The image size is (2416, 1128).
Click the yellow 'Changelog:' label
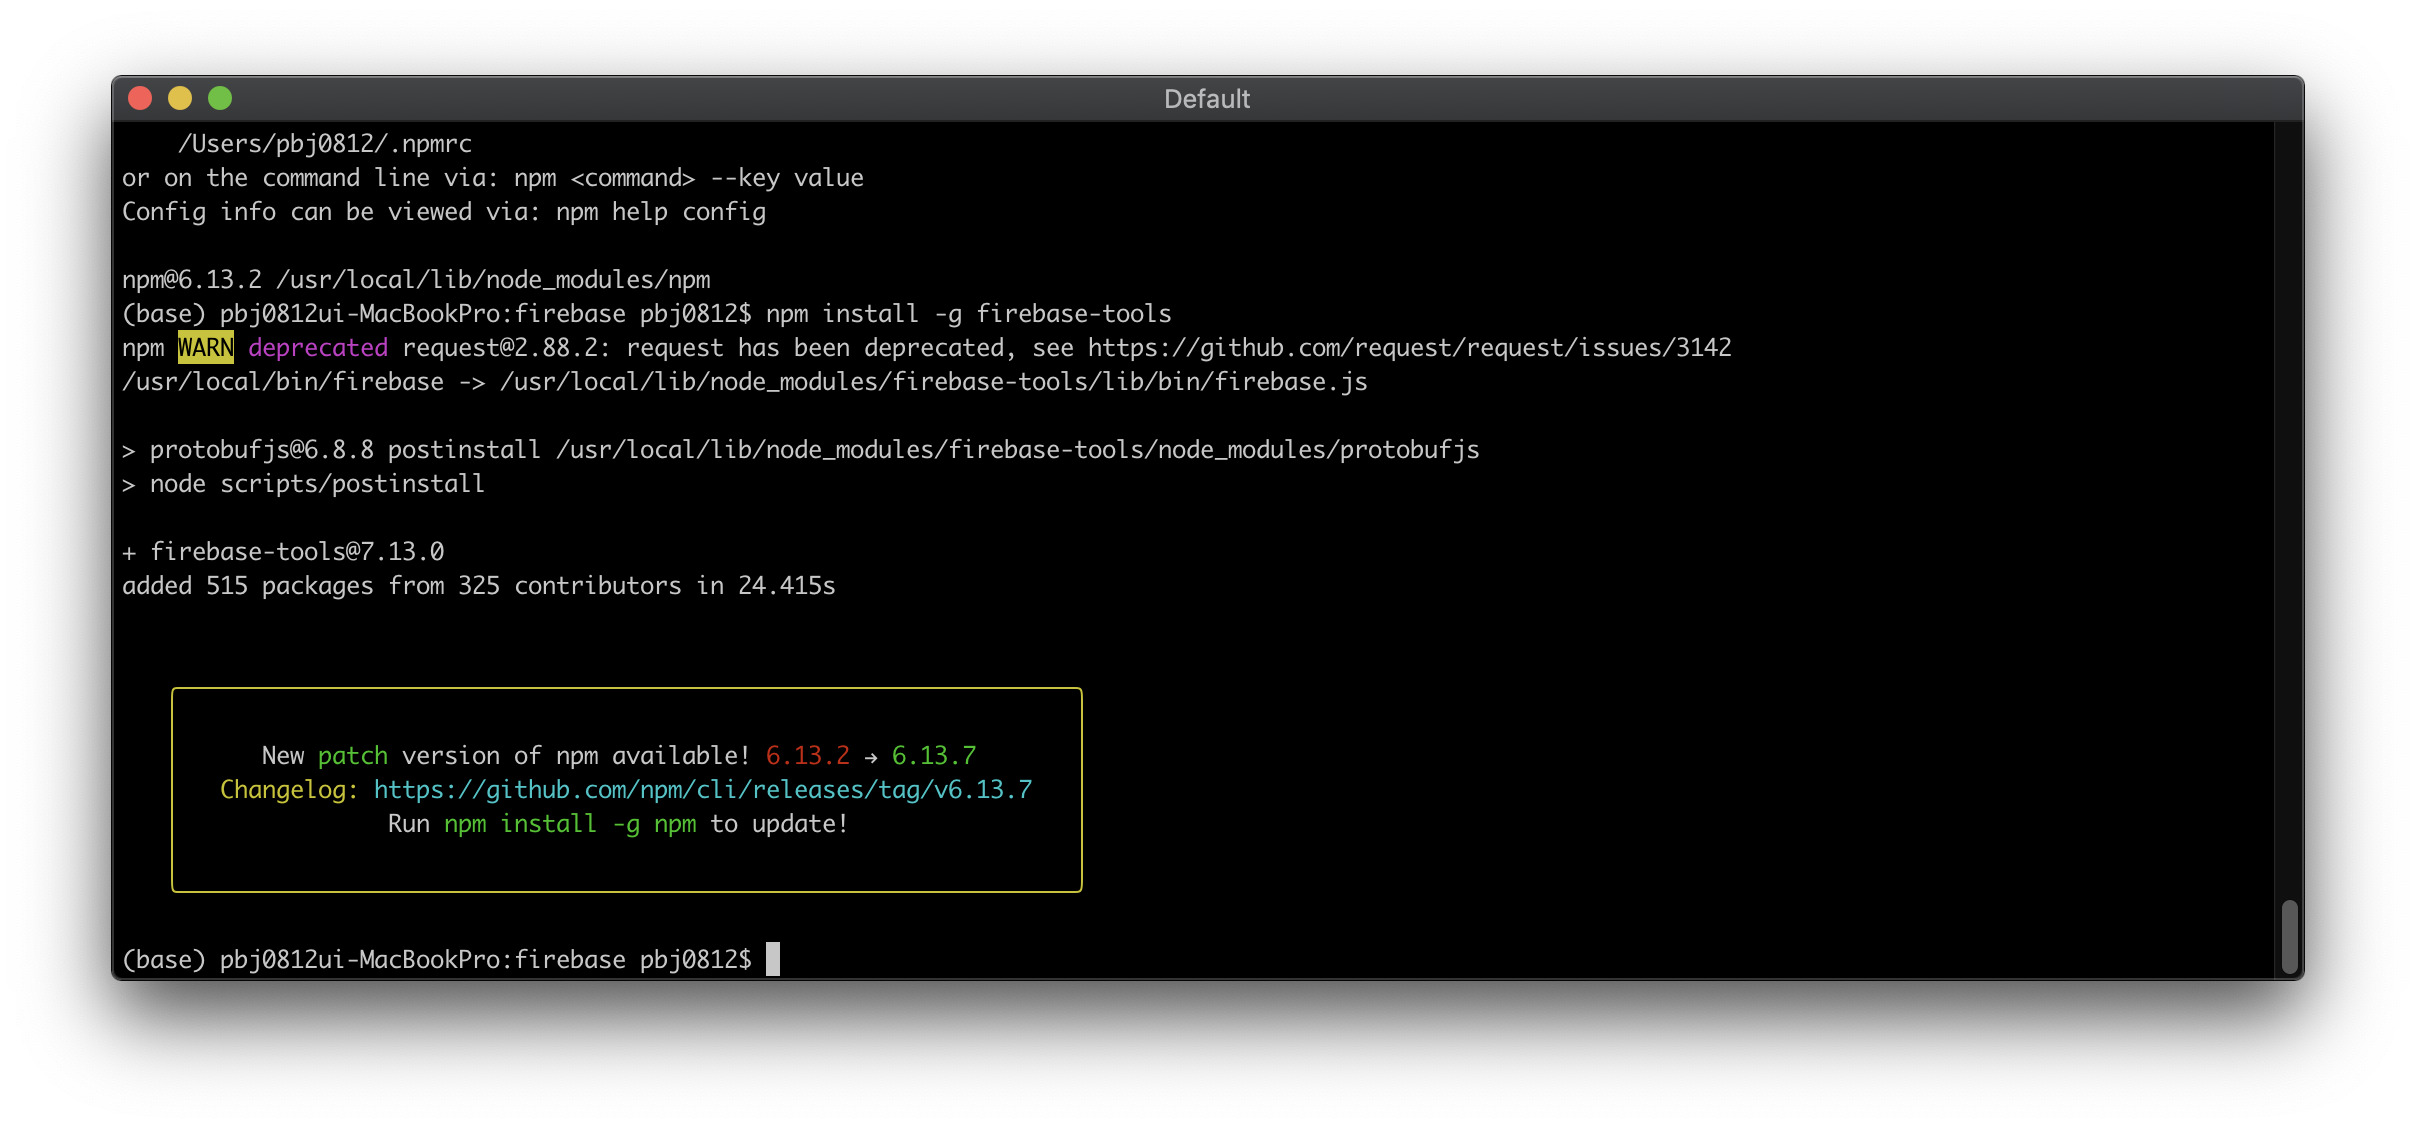point(288,790)
